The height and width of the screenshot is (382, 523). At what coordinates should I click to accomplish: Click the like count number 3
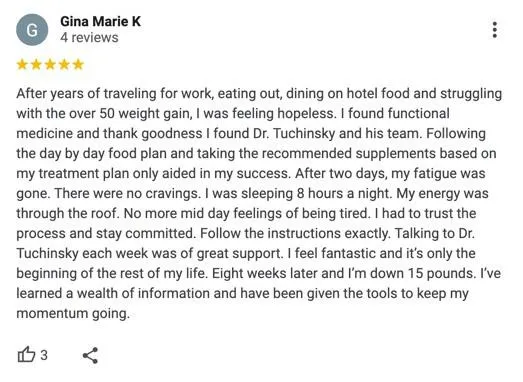[44, 355]
